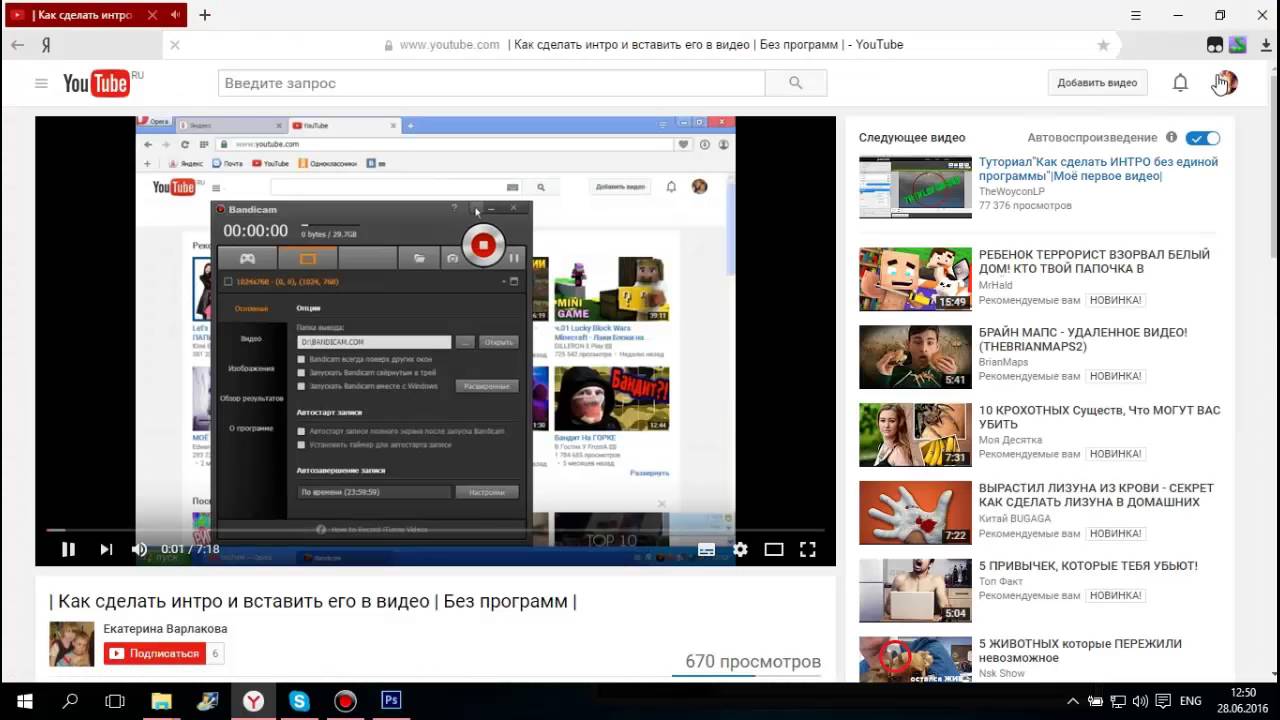Image resolution: width=1280 pixels, height=720 pixels.
Task: Expand the system tray hidden icons
Action: pos(1073,701)
